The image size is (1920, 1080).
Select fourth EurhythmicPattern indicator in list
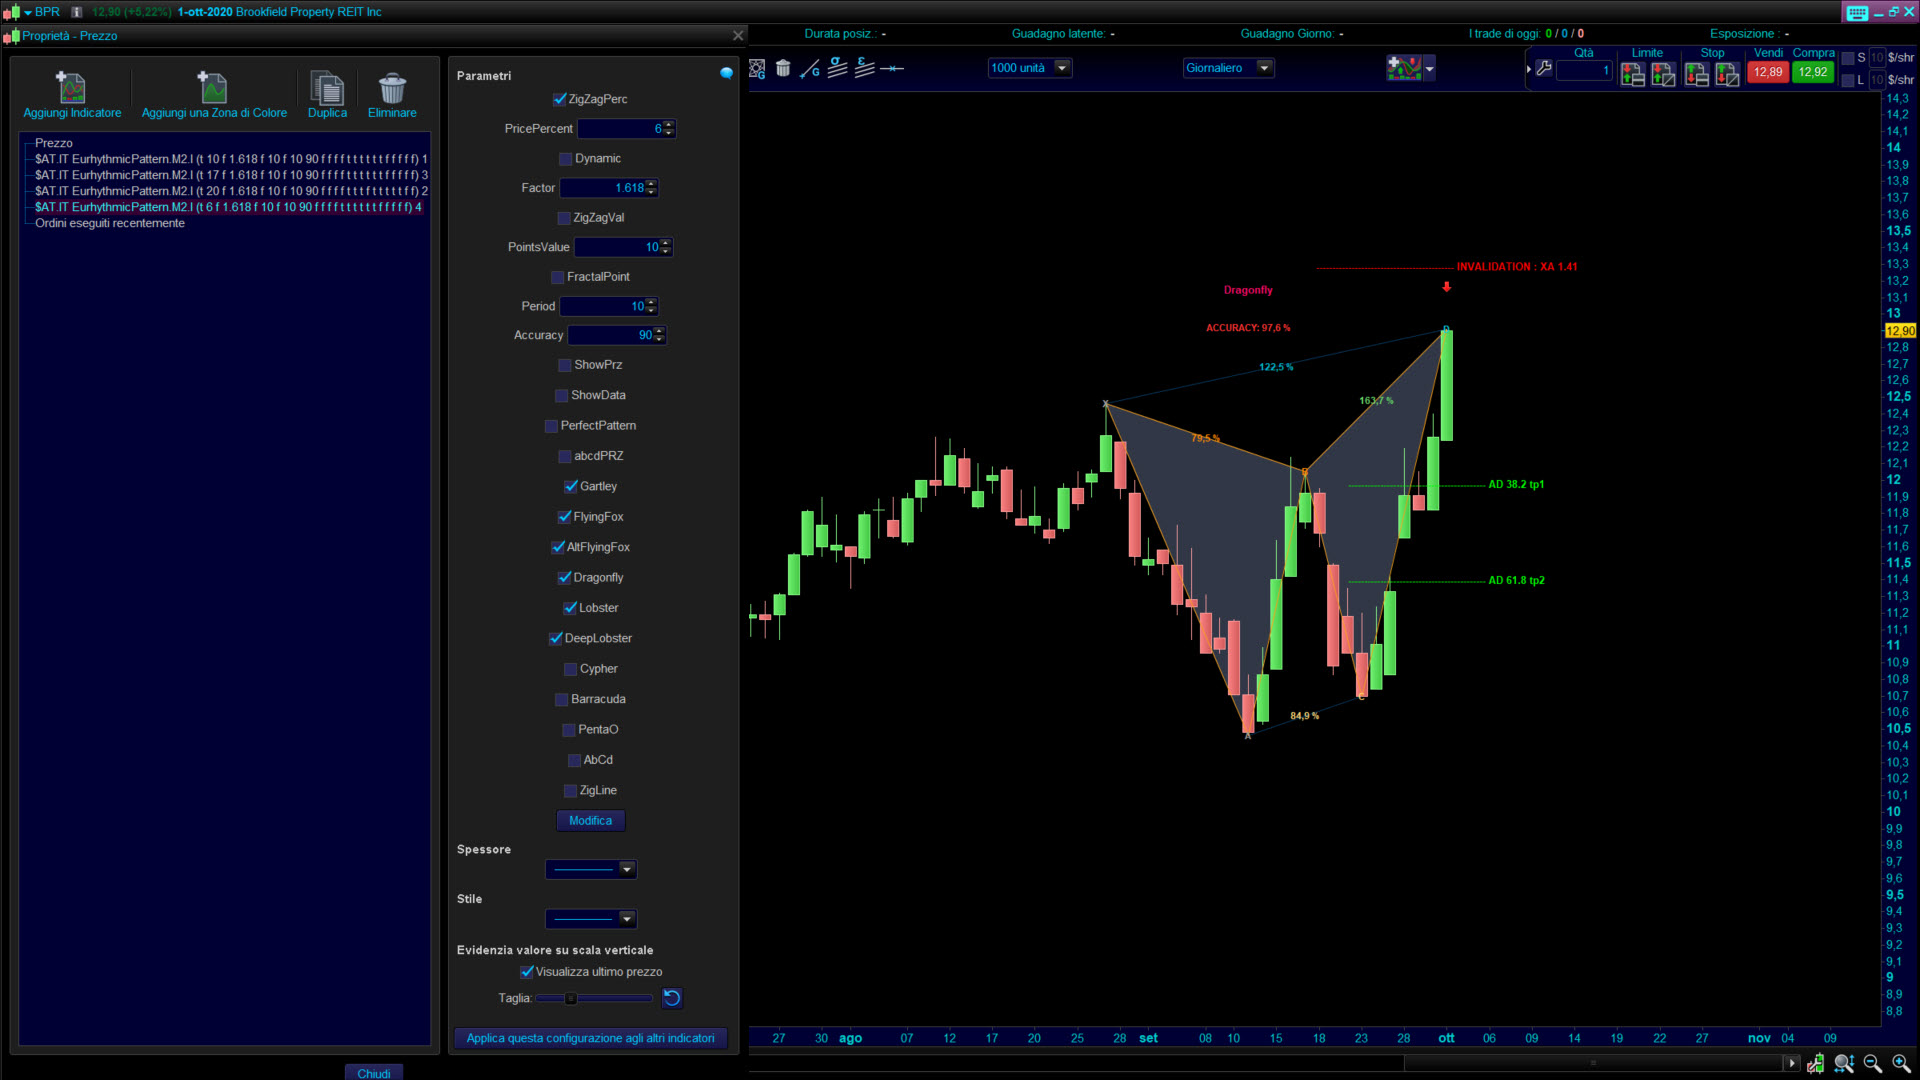[x=228, y=207]
